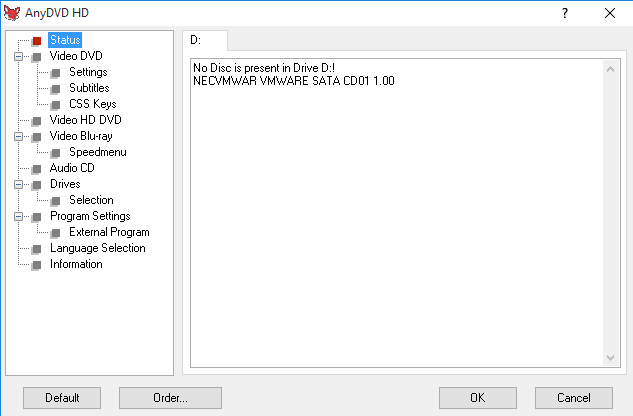Select Video Blu-ray in the tree
Viewport: 633px width, 416px height.
point(81,136)
